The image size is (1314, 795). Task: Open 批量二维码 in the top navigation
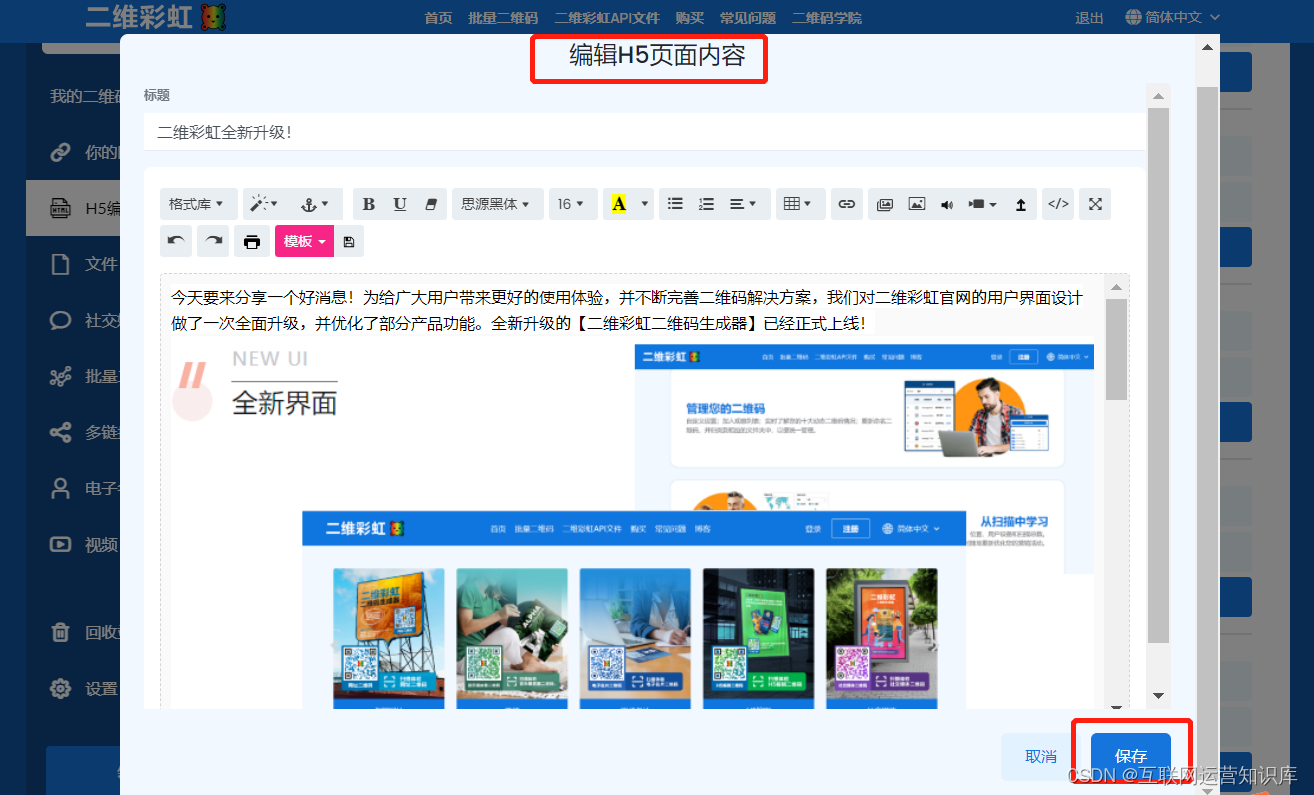503,18
